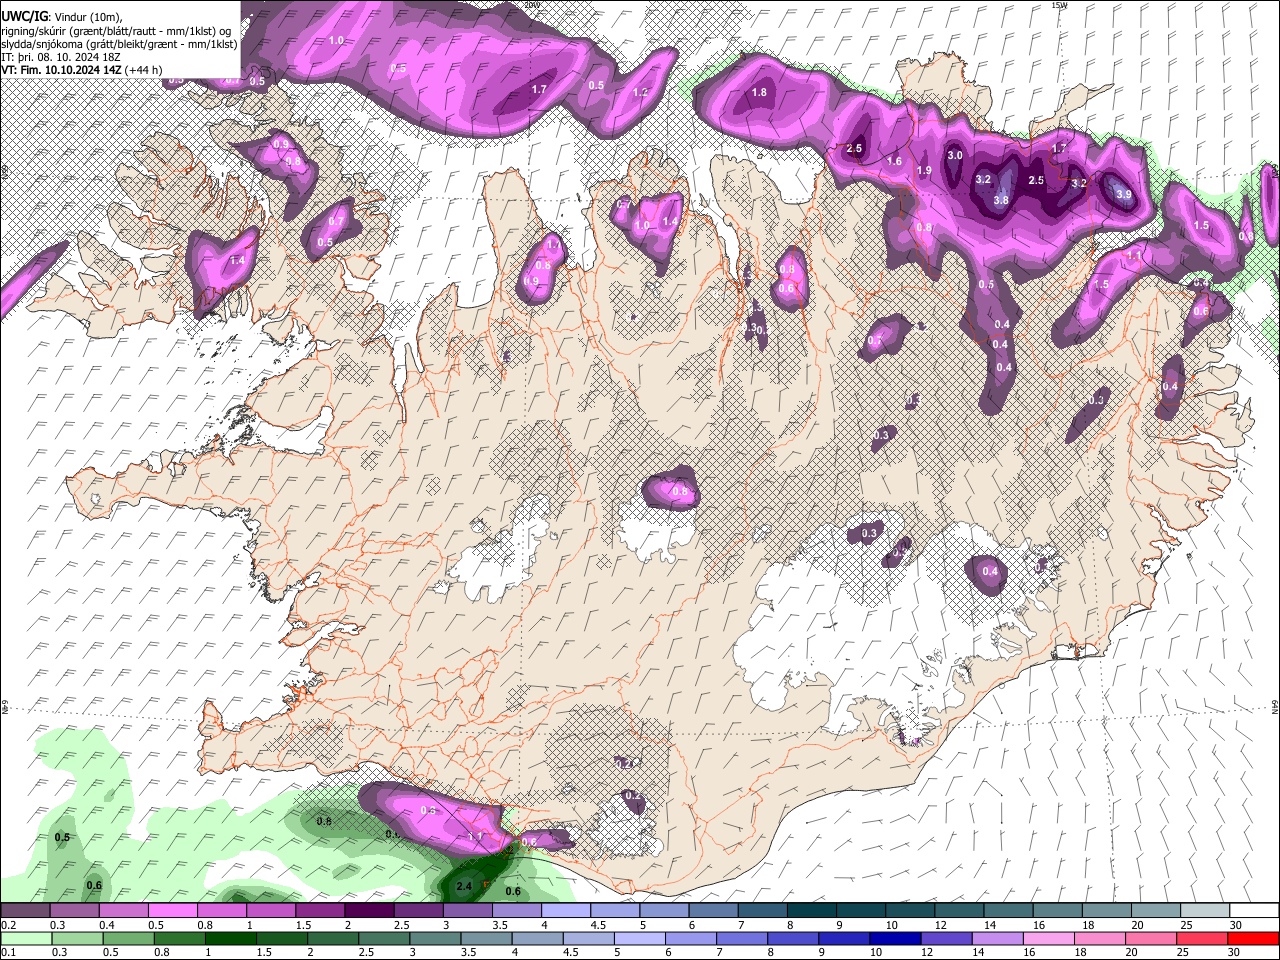This screenshot has width=1280, height=960.
Task: Click the 3.9 snowfall value in northeast
Action: click(1123, 194)
